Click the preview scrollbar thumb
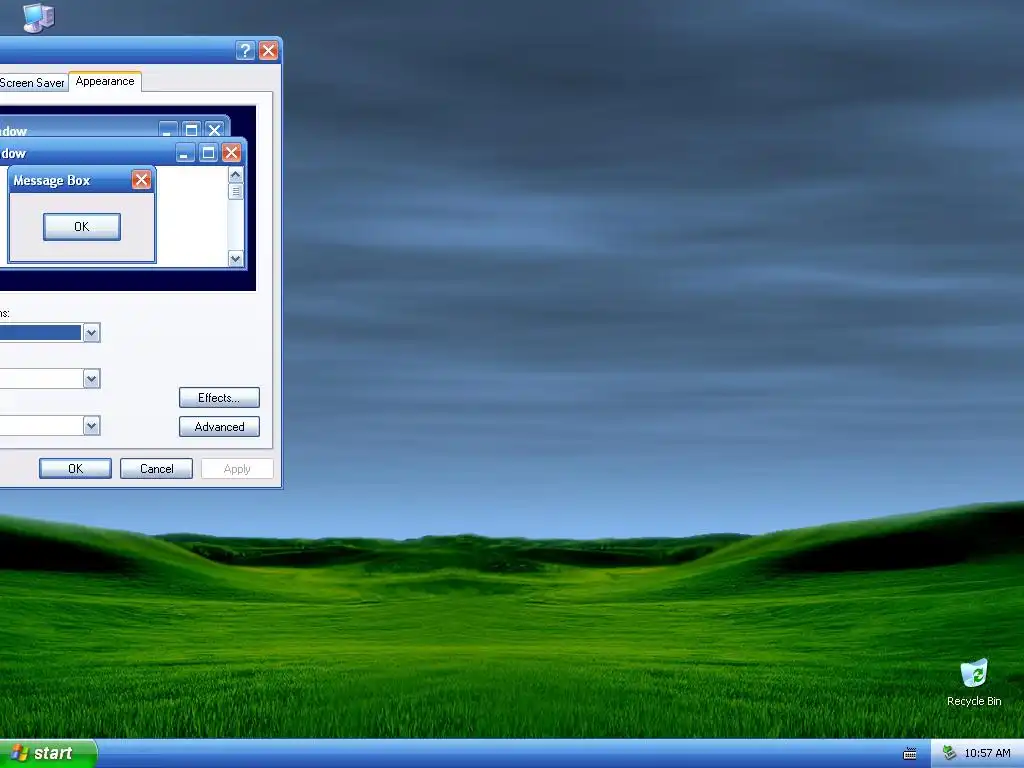The image size is (1024, 768). coord(236,191)
